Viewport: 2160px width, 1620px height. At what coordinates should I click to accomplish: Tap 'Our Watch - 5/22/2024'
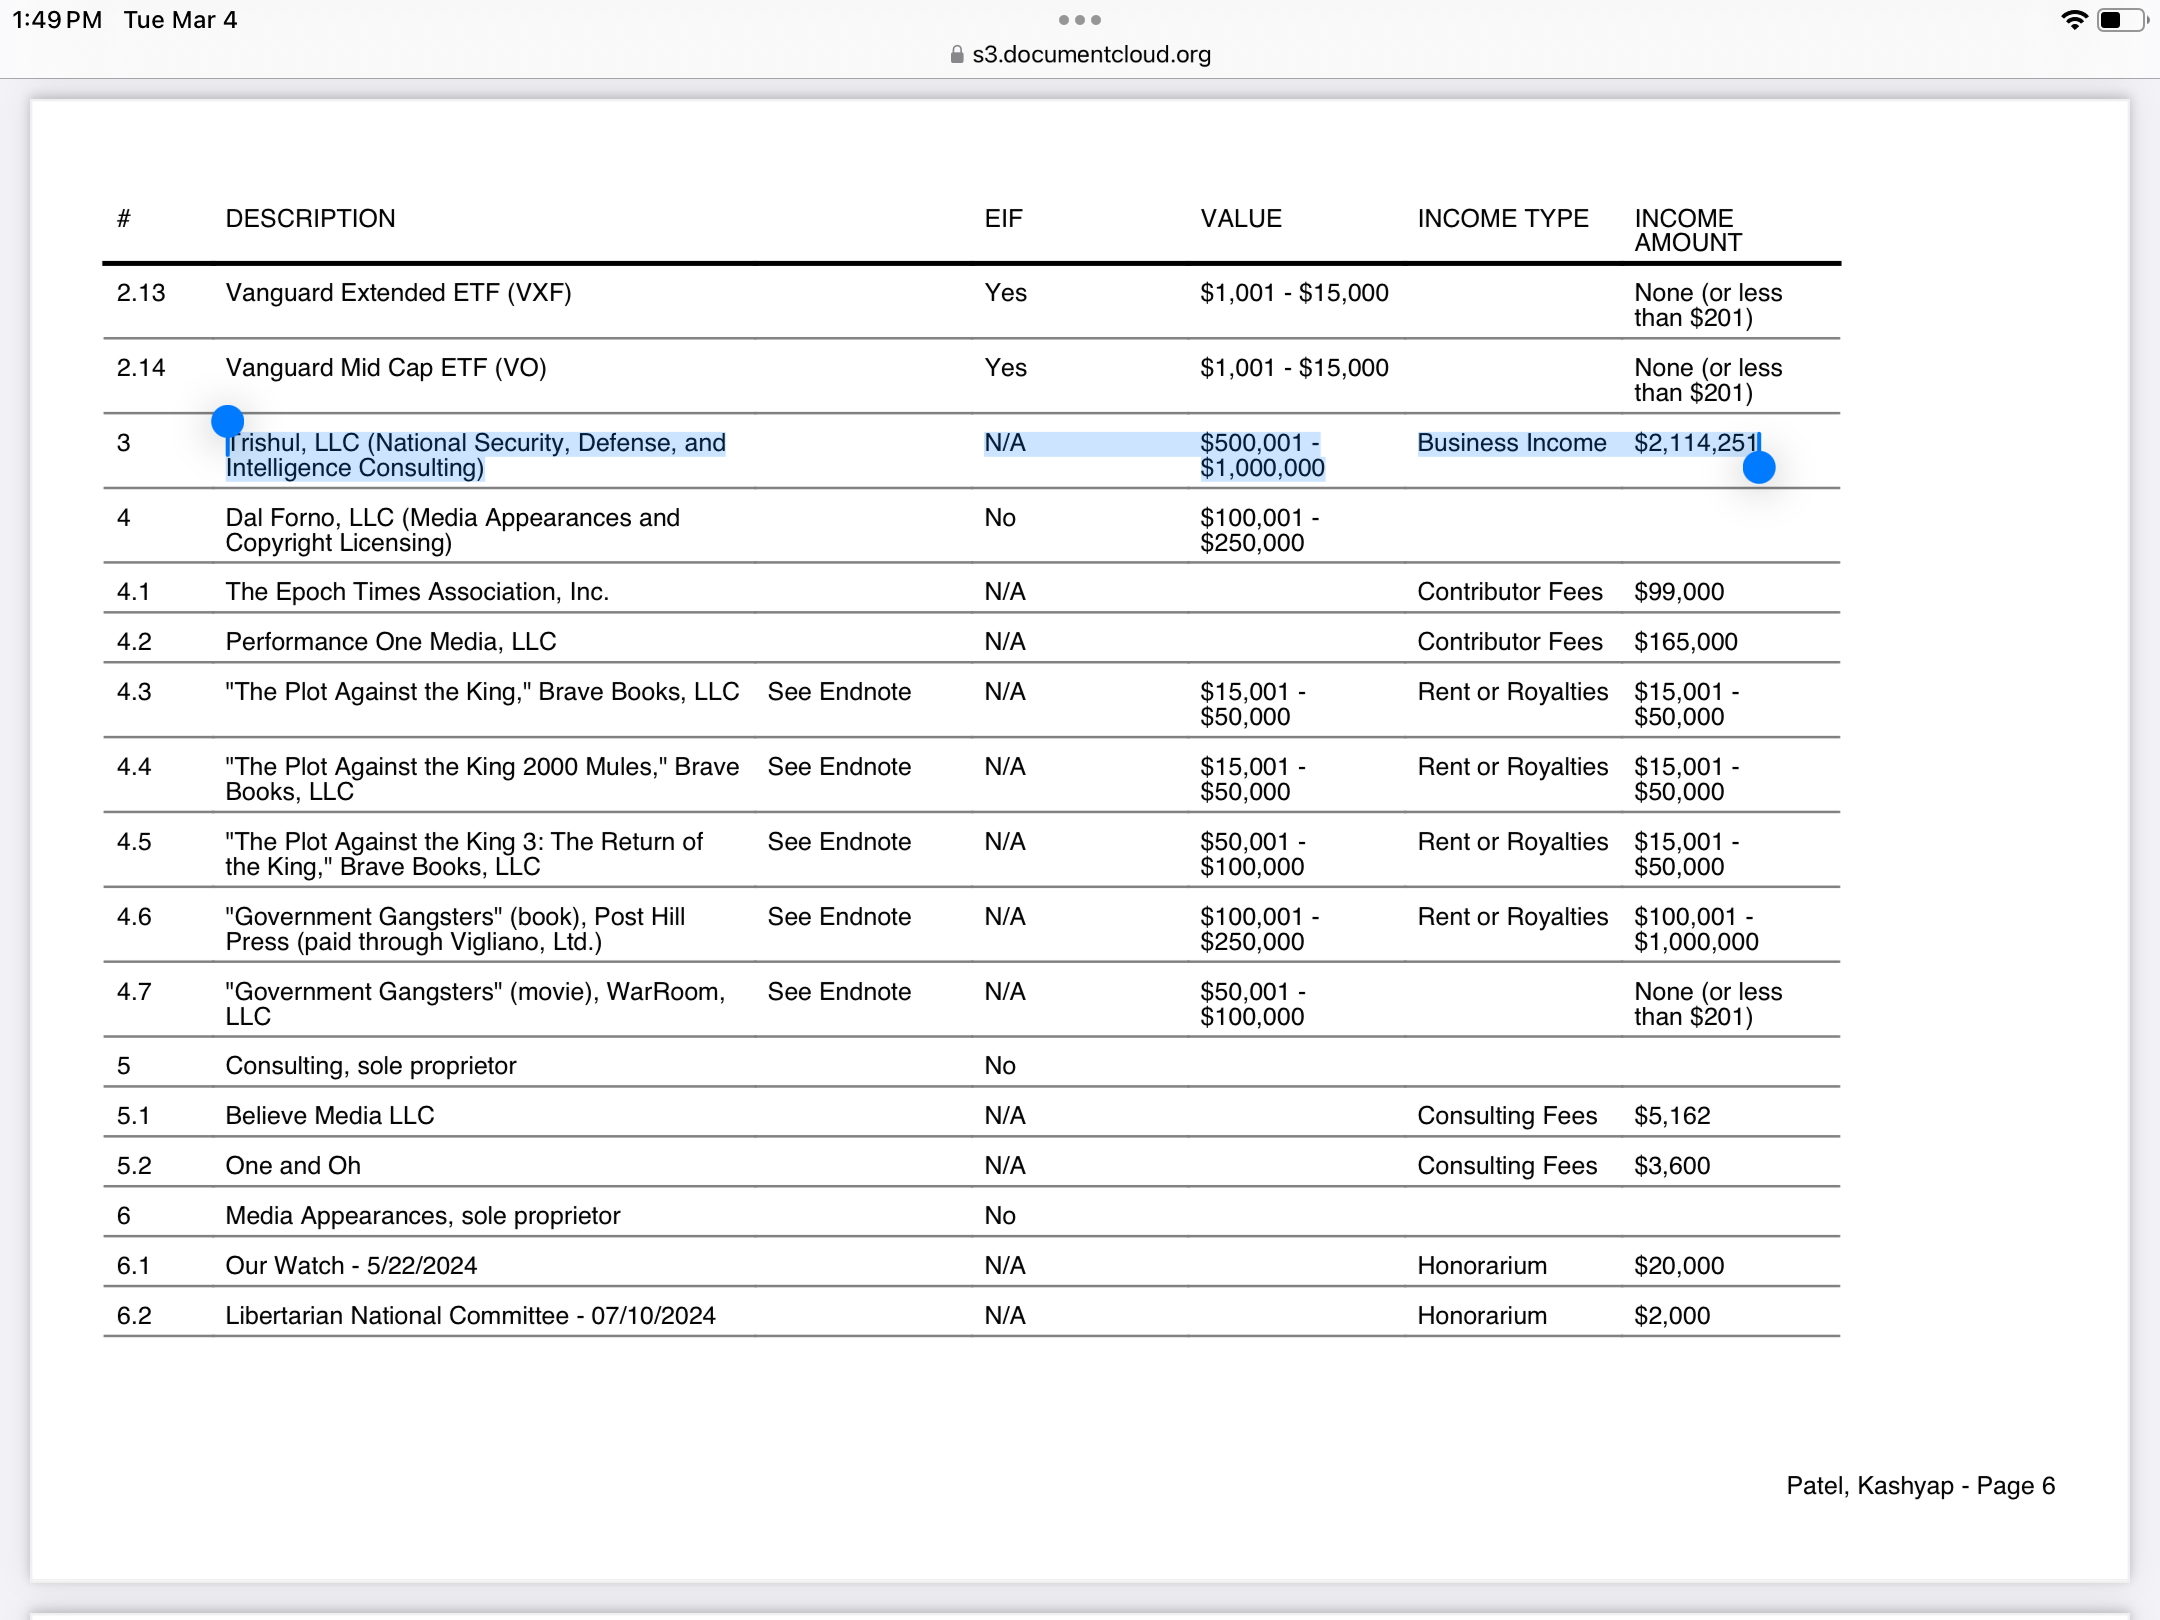(x=351, y=1266)
